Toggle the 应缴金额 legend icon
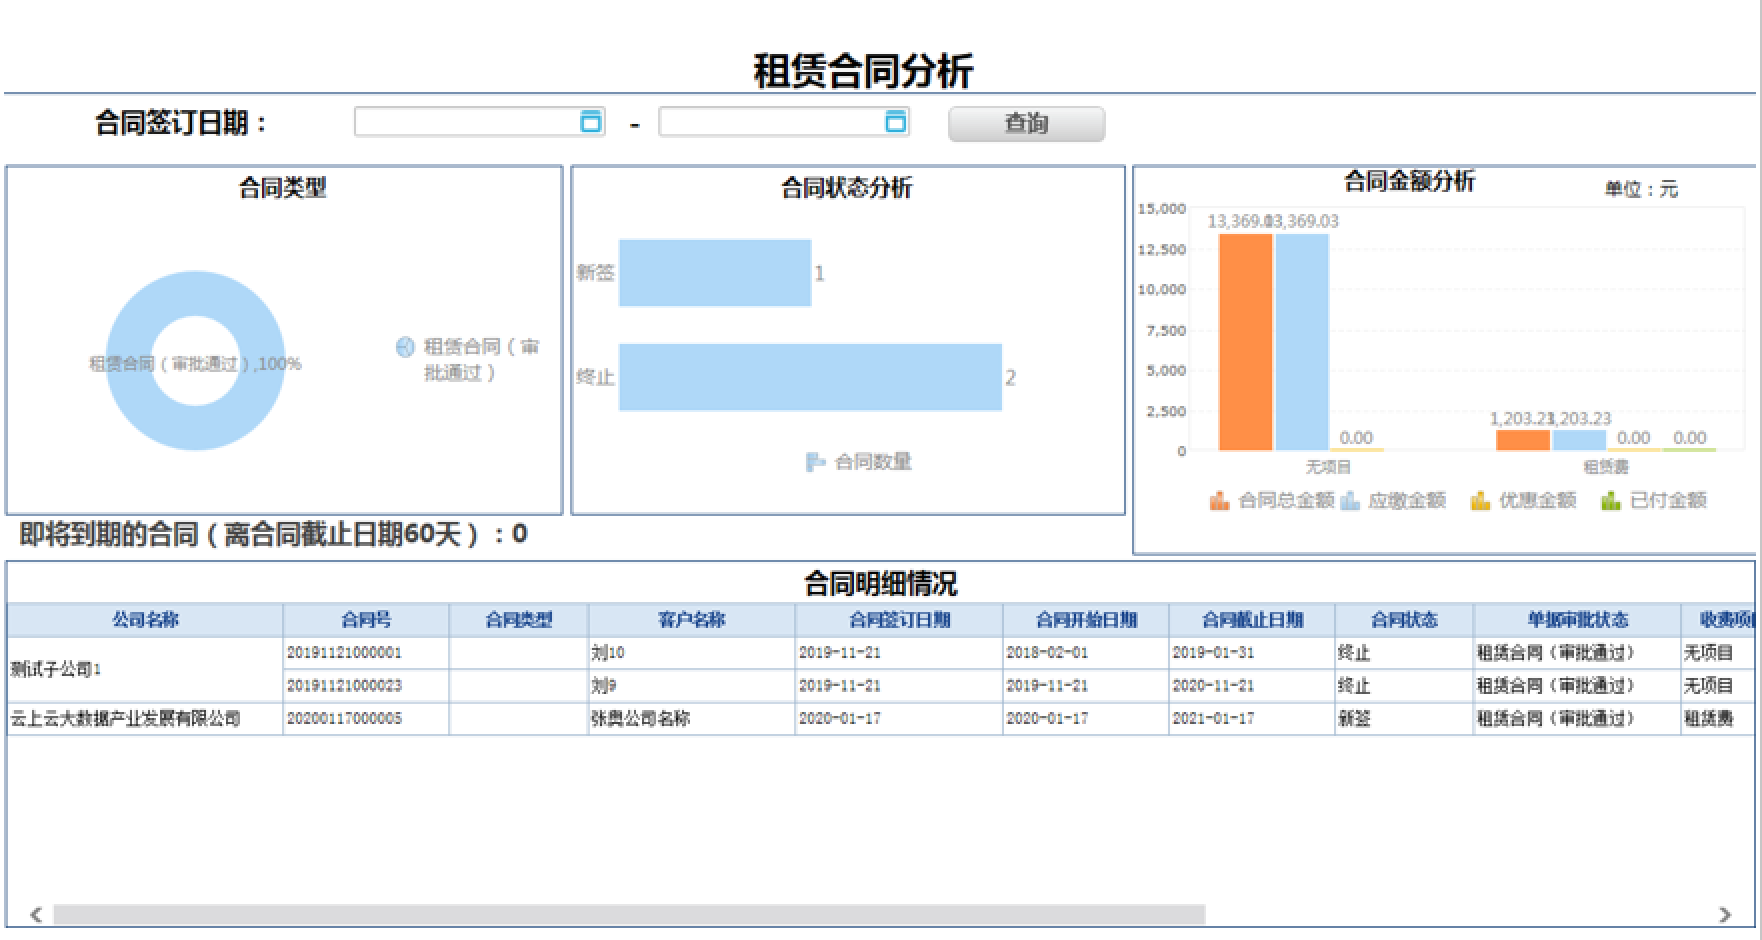Image resolution: width=1762 pixels, height=940 pixels. [1350, 501]
